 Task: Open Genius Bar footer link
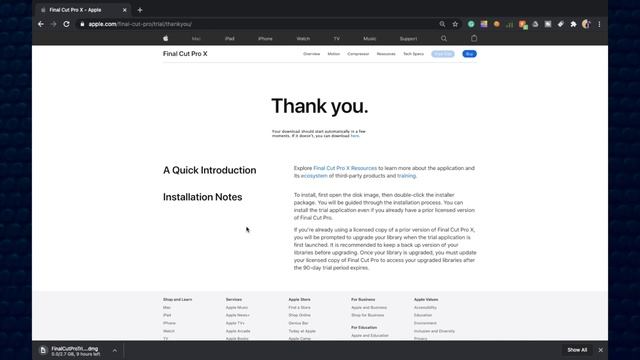point(298,323)
